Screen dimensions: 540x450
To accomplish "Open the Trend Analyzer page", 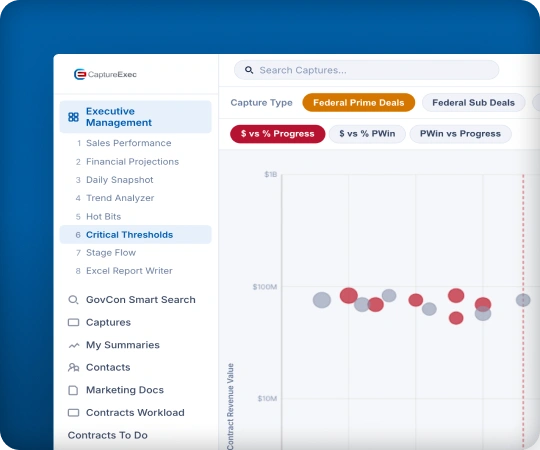I will click(x=120, y=198).
